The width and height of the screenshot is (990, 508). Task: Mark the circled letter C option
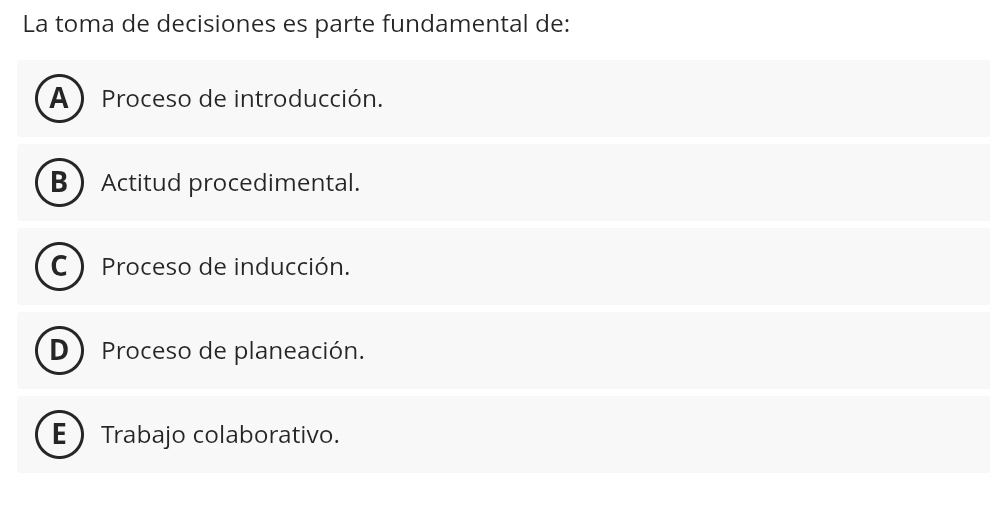click(59, 267)
